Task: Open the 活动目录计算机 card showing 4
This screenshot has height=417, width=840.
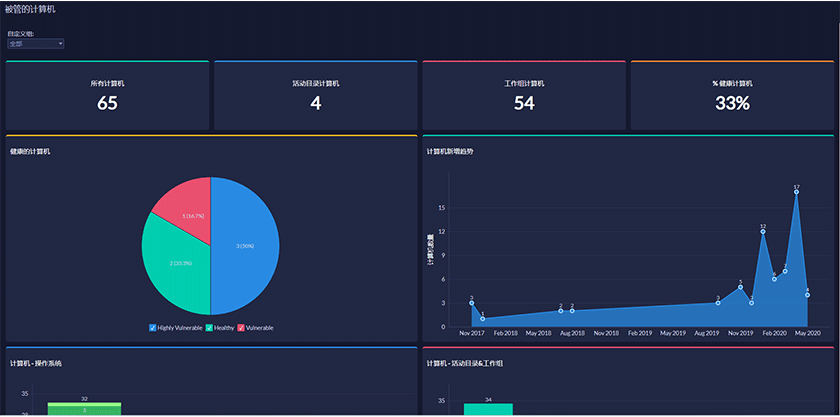Action: [316, 95]
